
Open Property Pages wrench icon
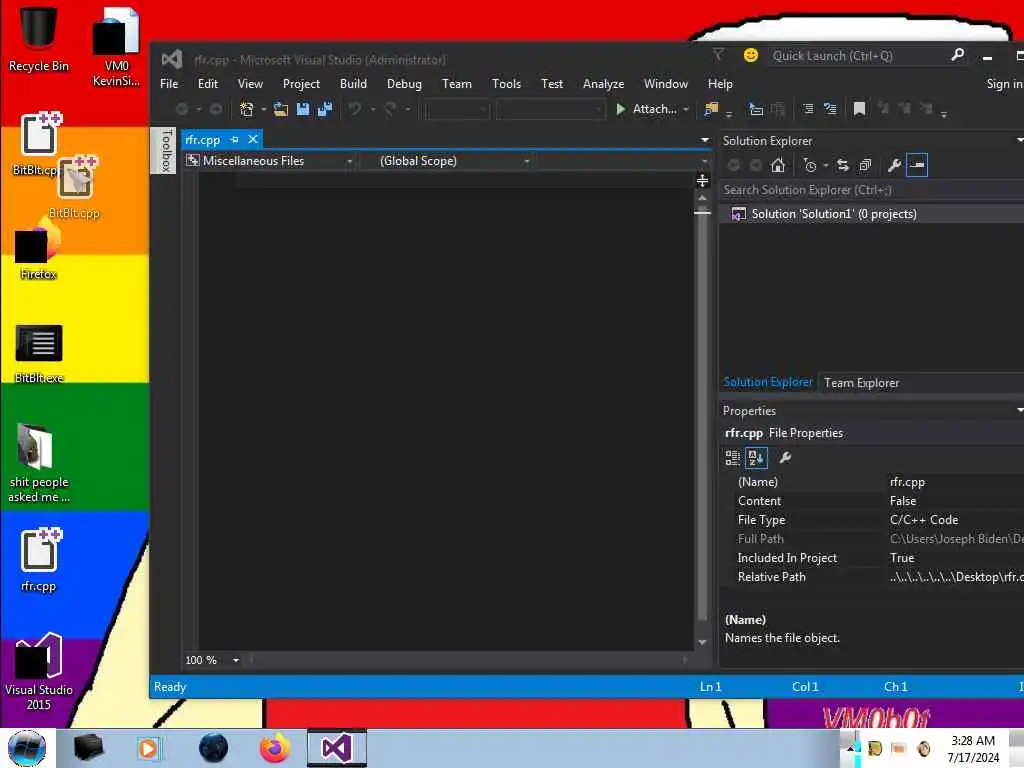point(786,458)
